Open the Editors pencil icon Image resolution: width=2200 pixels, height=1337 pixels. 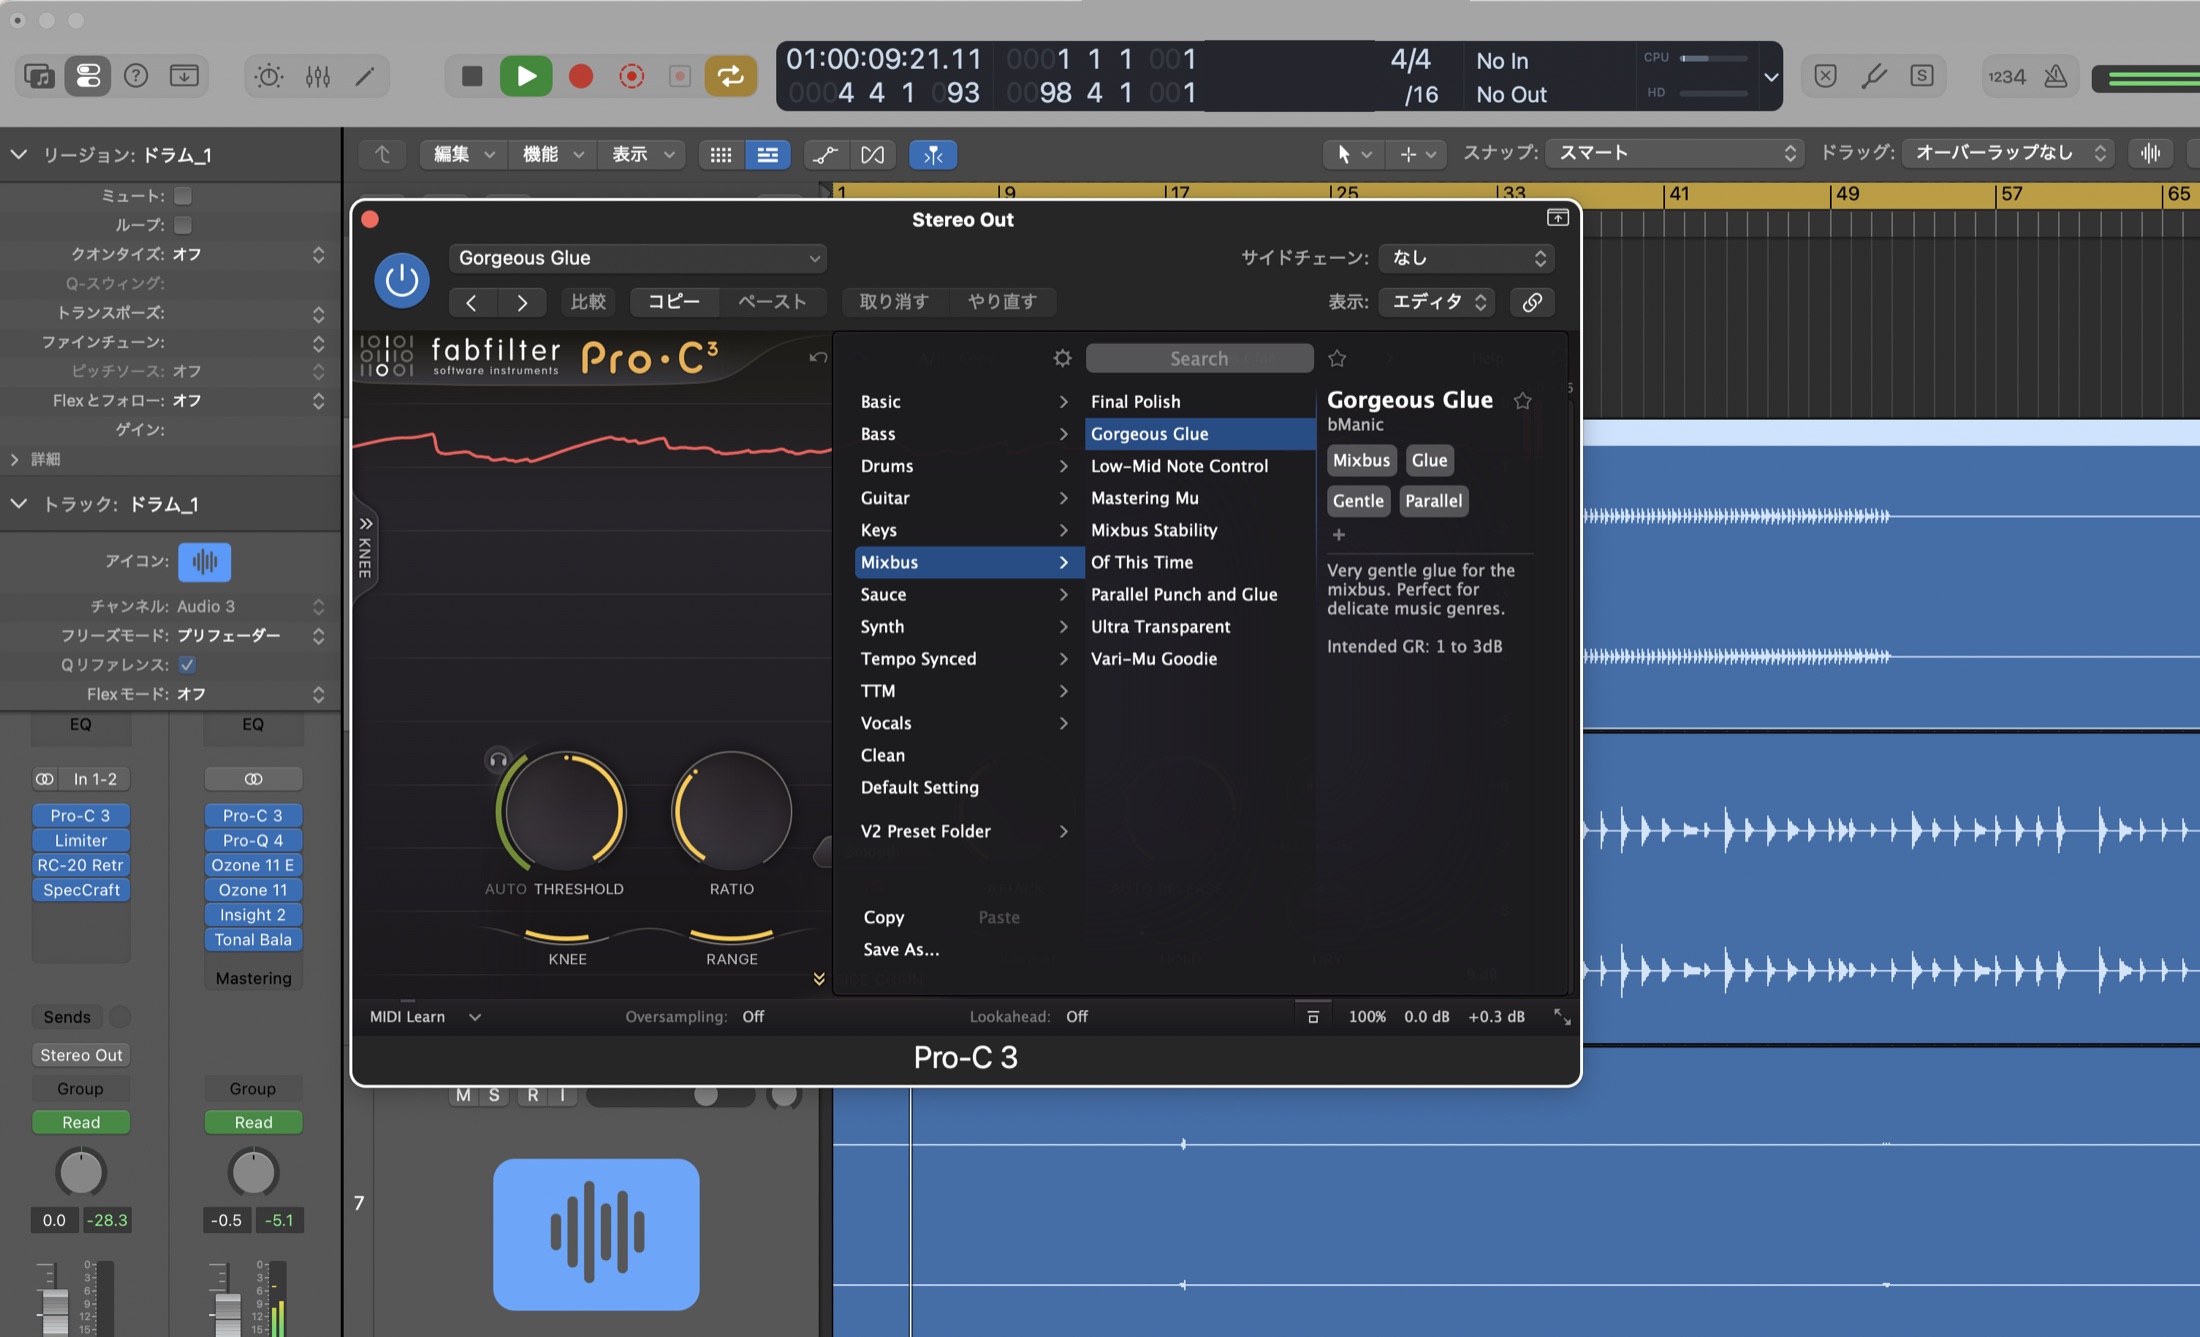(365, 76)
